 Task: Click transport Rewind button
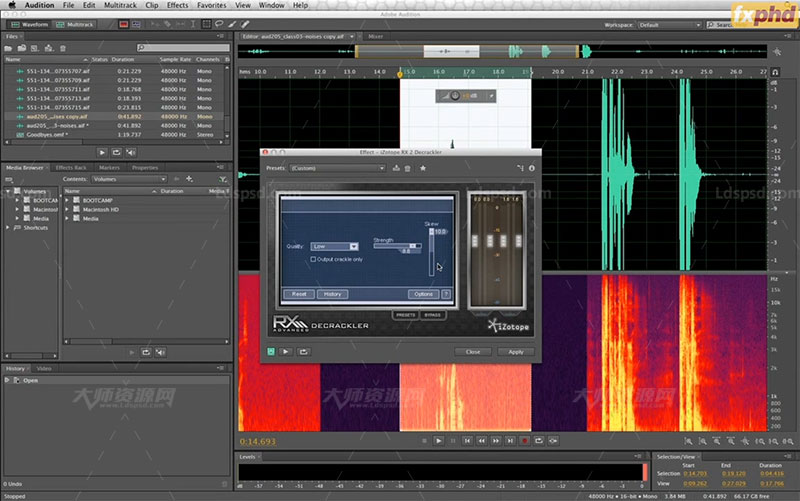[482, 441]
